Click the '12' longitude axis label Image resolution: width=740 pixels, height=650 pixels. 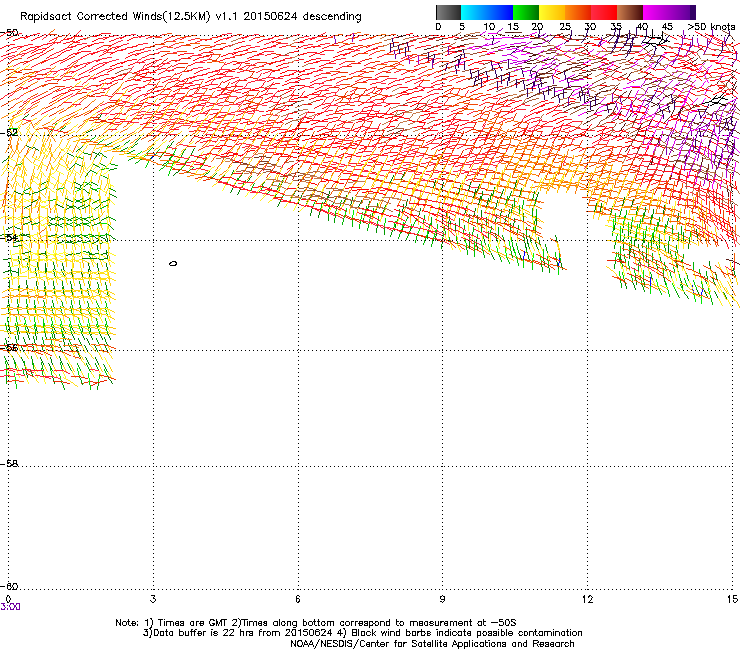click(x=587, y=599)
